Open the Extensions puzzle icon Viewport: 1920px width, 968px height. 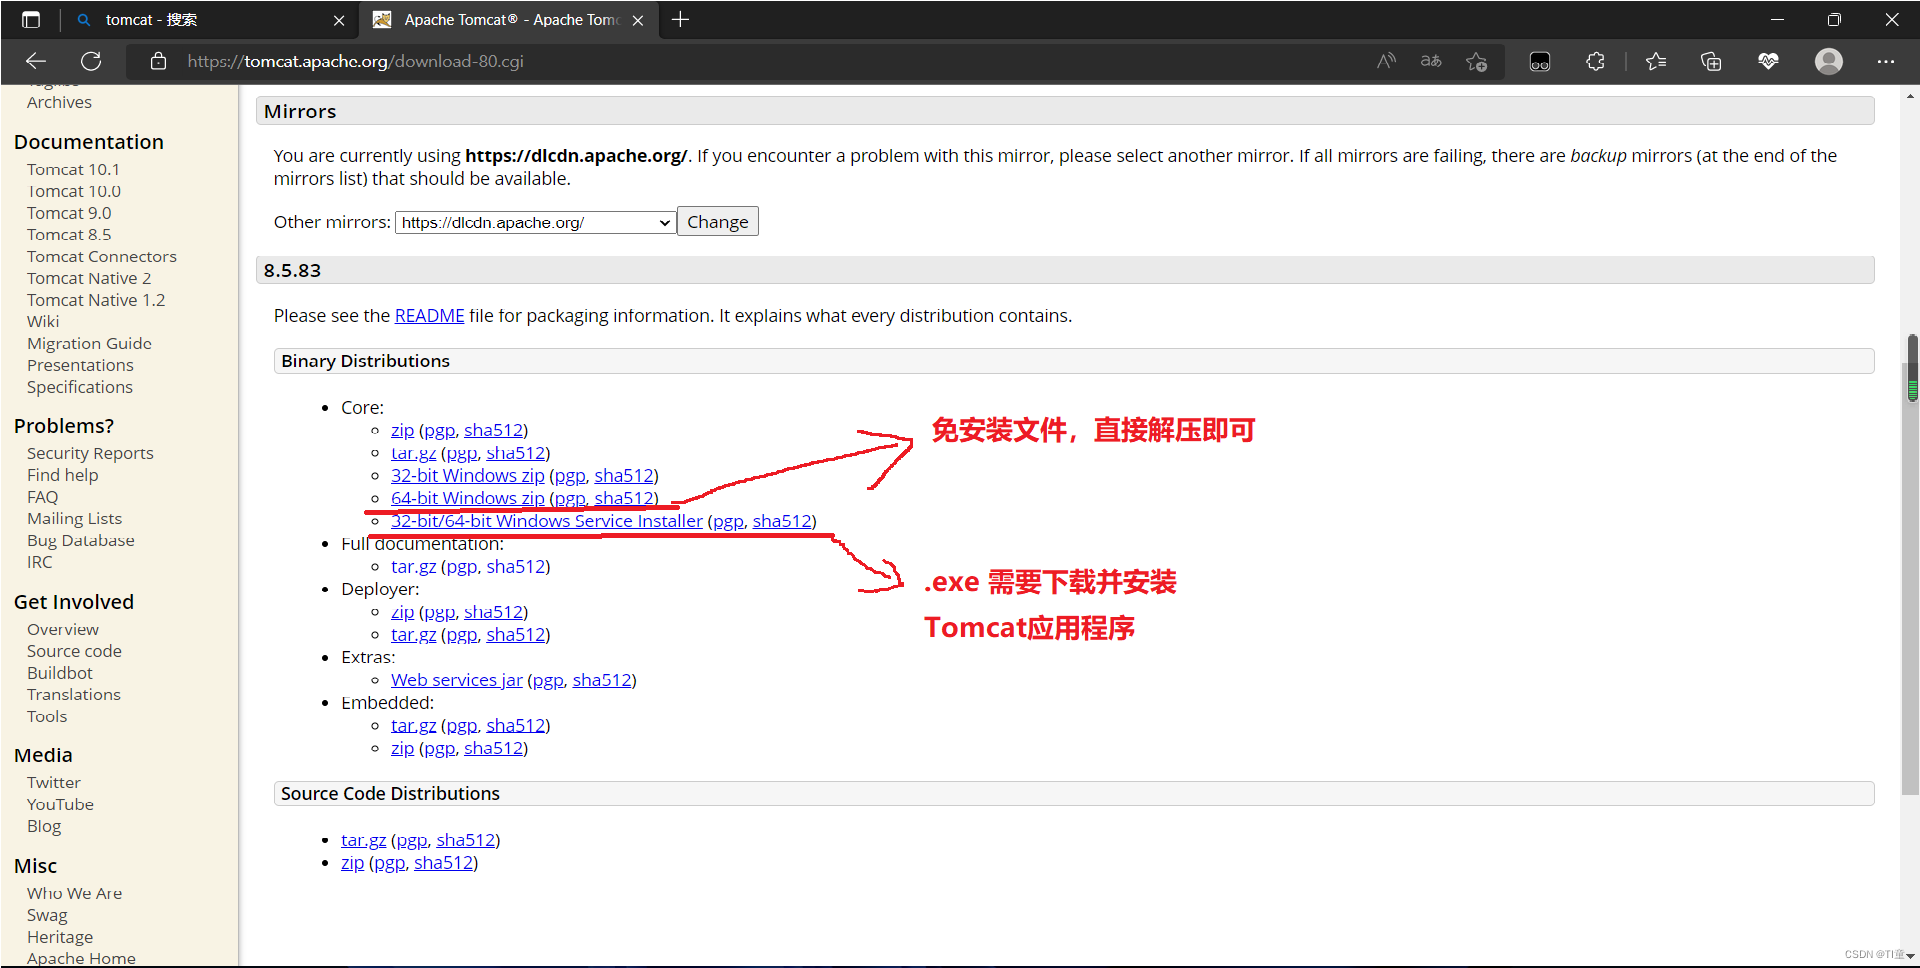click(1594, 61)
